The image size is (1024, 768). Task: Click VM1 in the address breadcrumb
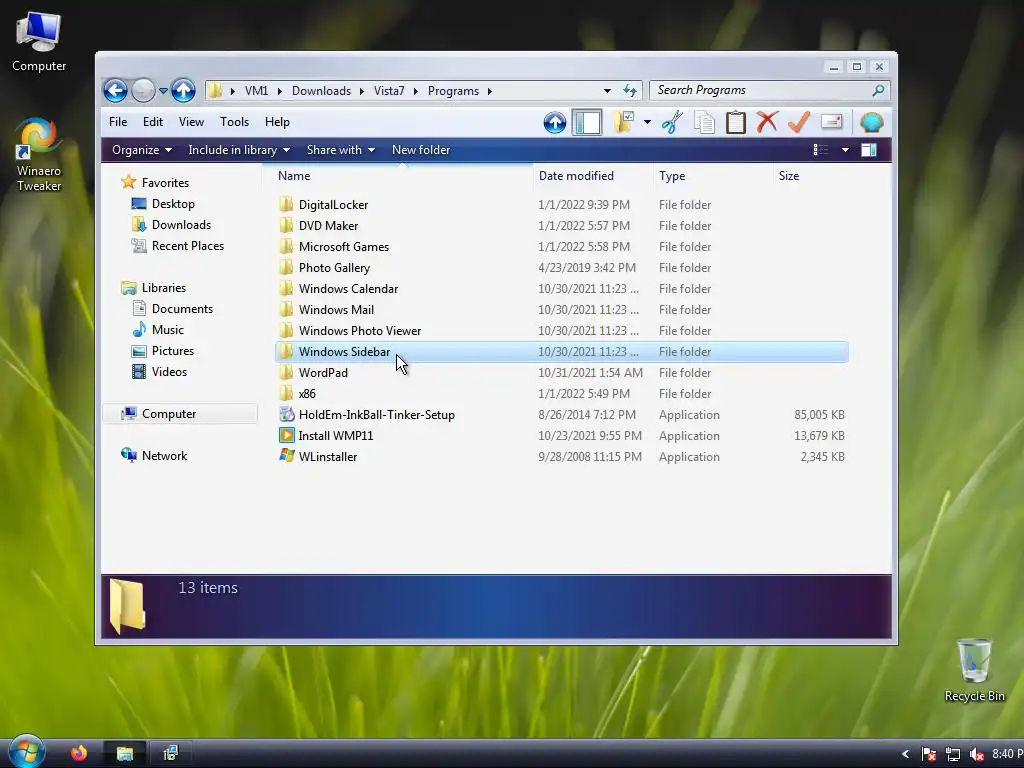tap(256, 91)
